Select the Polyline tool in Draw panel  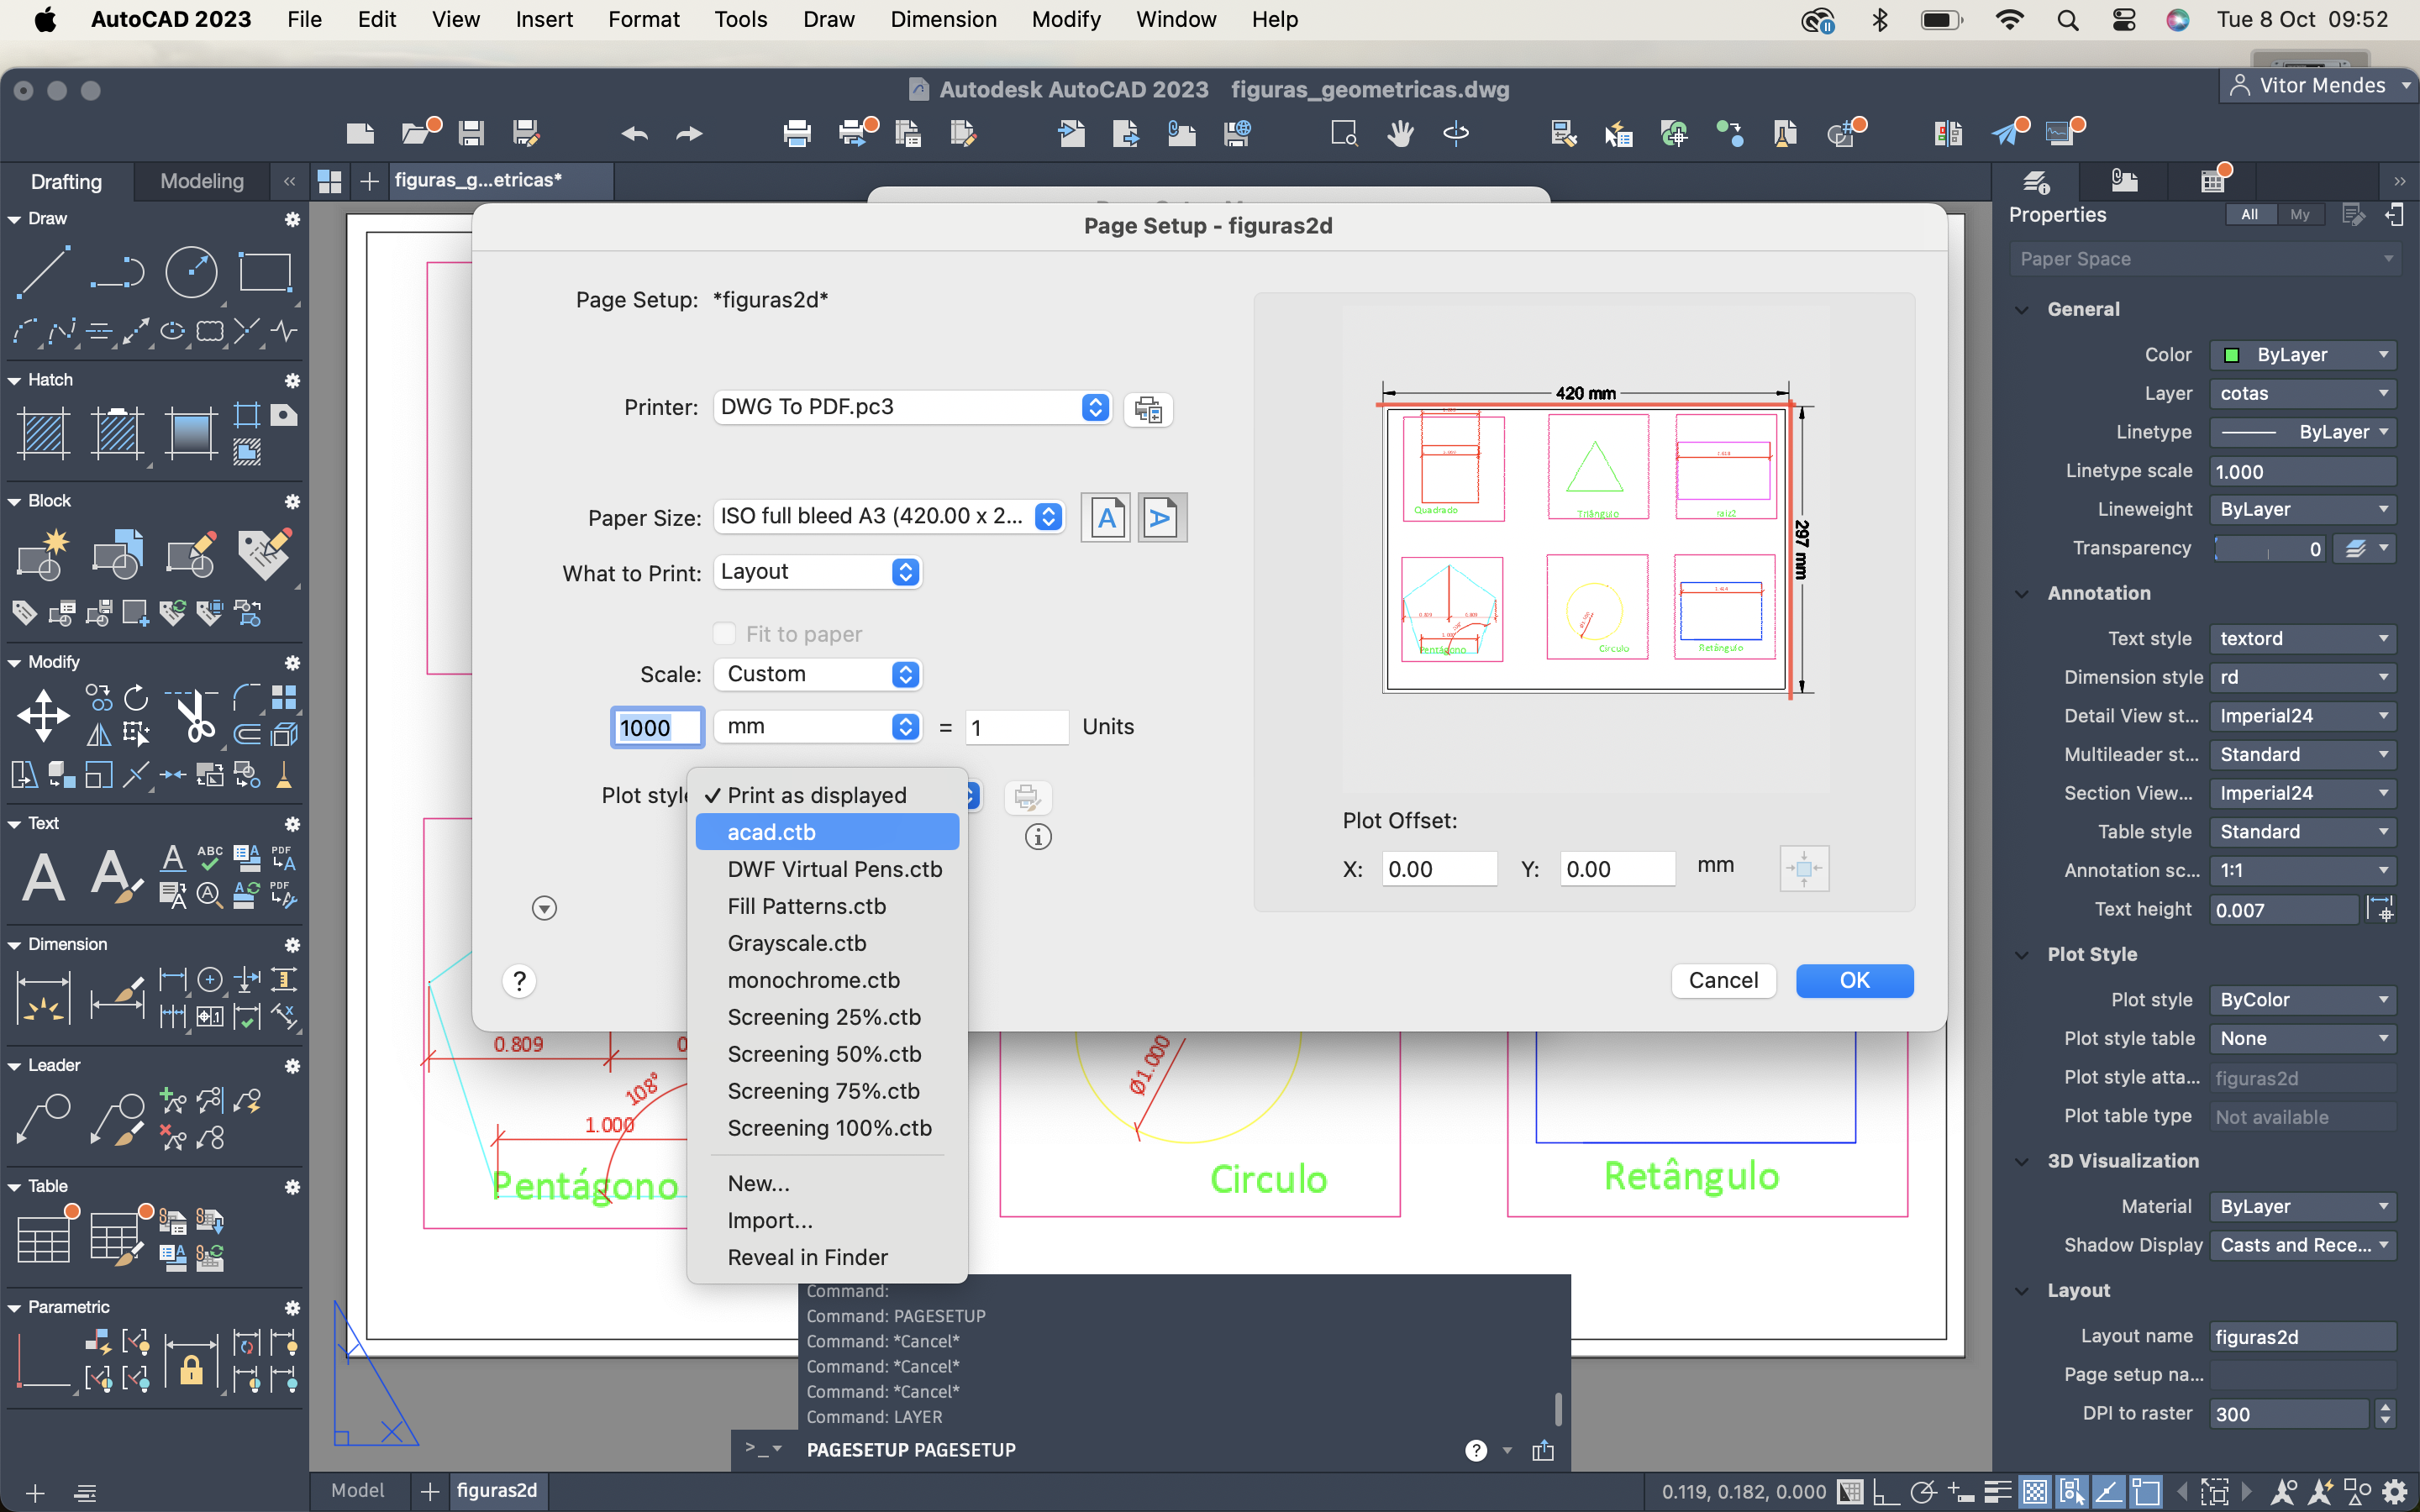tap(117, 271)
